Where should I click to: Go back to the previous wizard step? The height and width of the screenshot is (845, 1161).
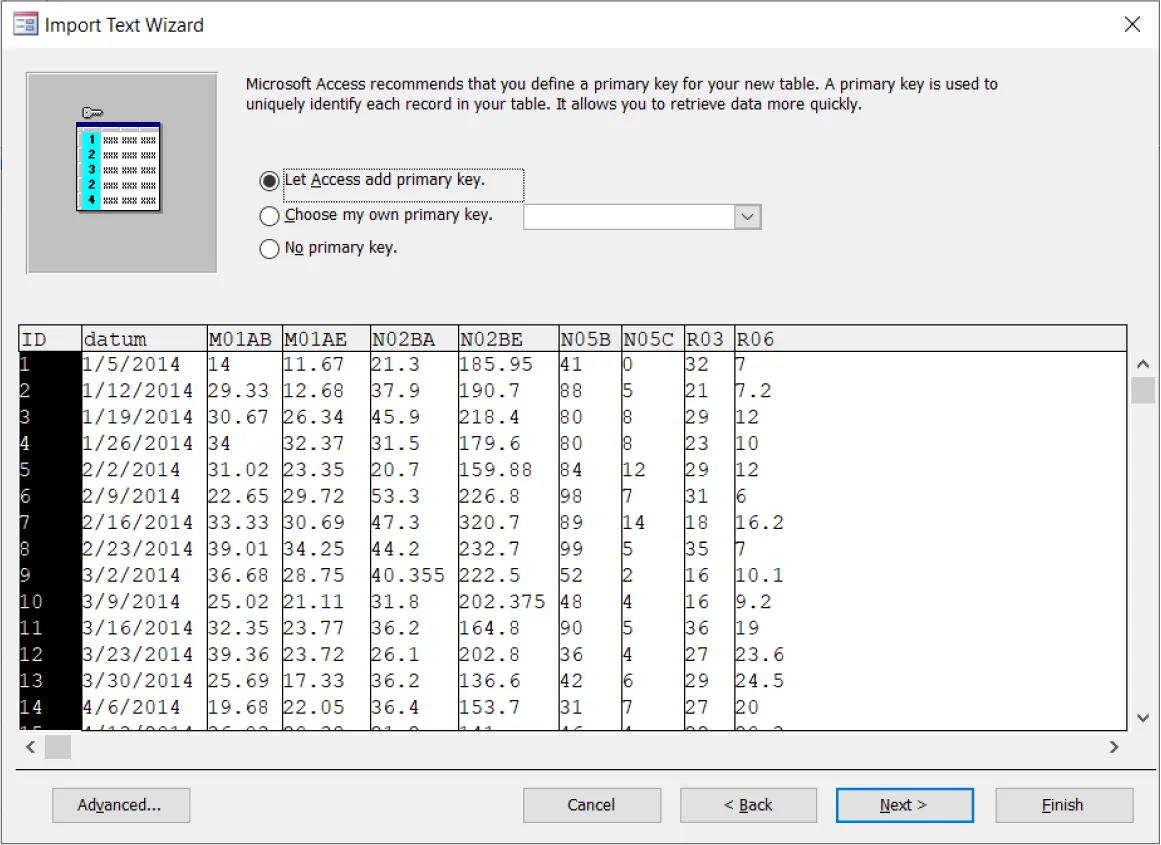click(x=748, y=805)
